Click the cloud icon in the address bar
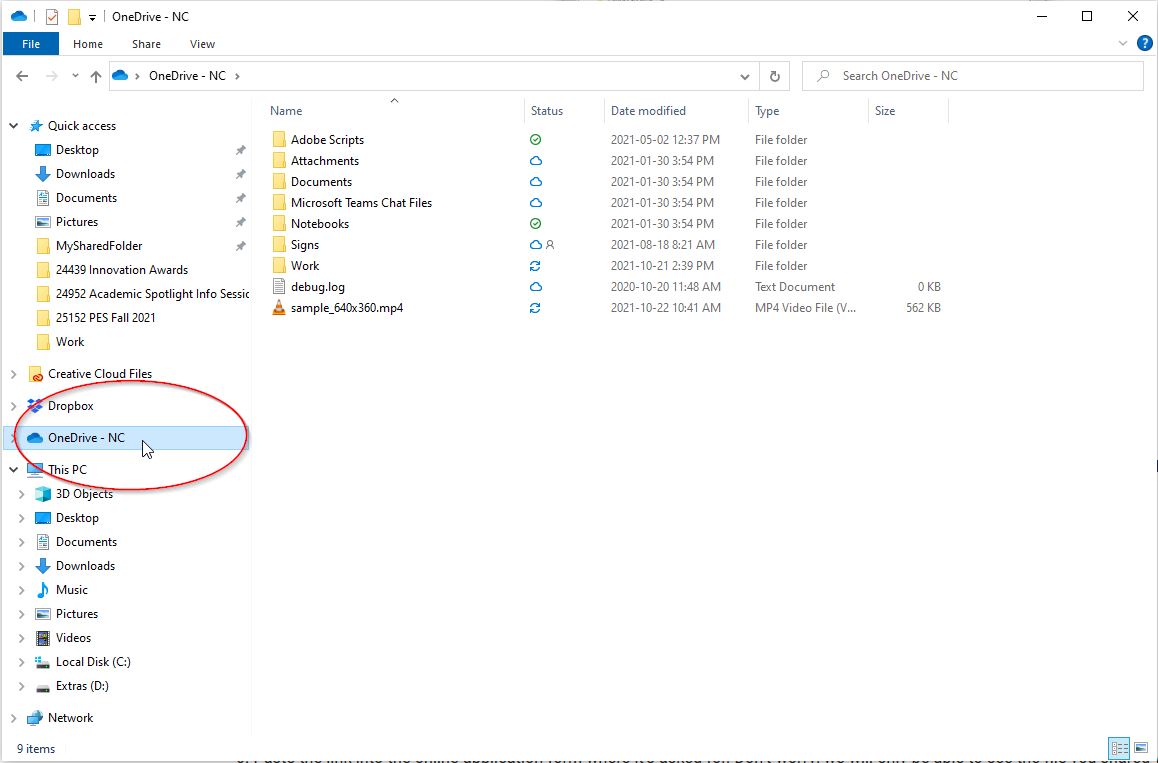Viewport: 1158px width, 763px height. pos(120,75)
